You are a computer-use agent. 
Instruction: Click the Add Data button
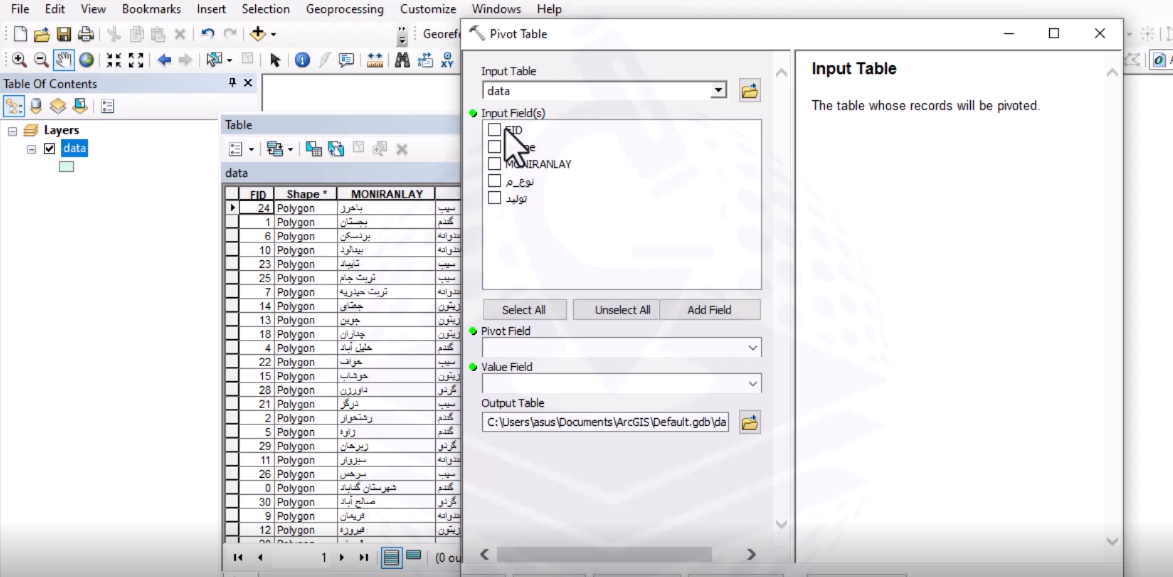(257, 34)
